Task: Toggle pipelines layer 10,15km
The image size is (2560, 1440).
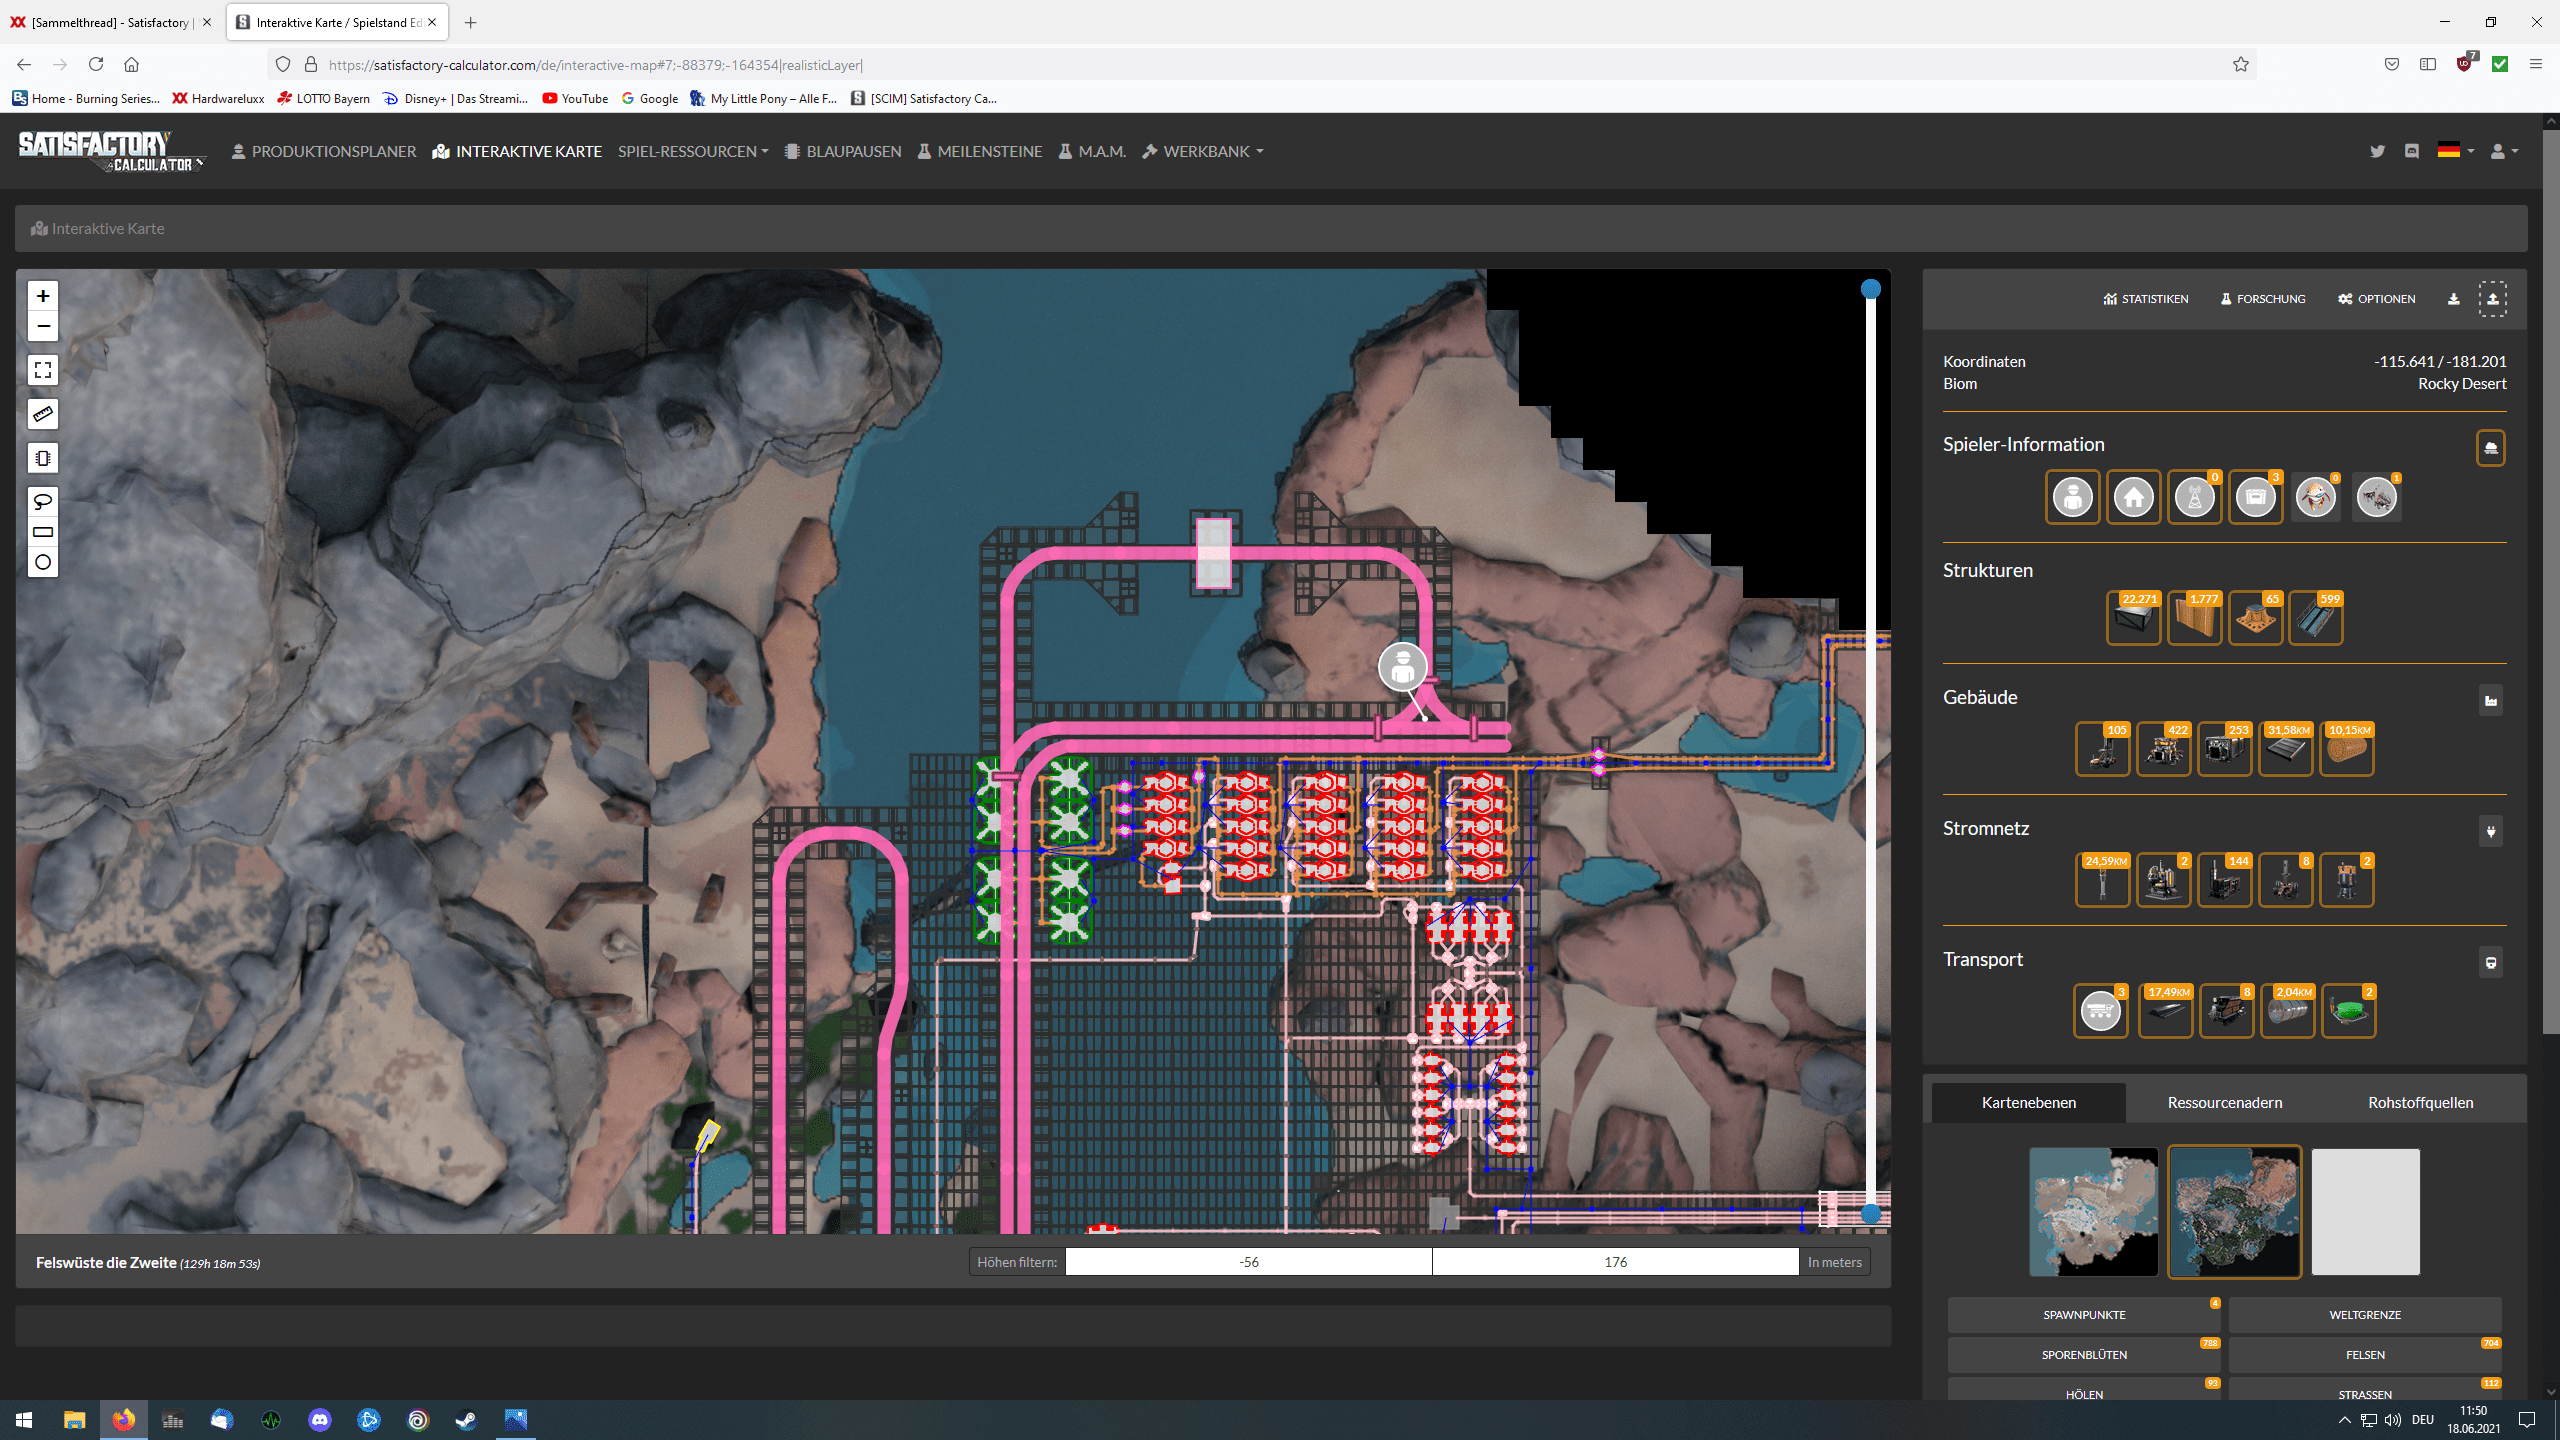Action: click(x=2346, y=749)
